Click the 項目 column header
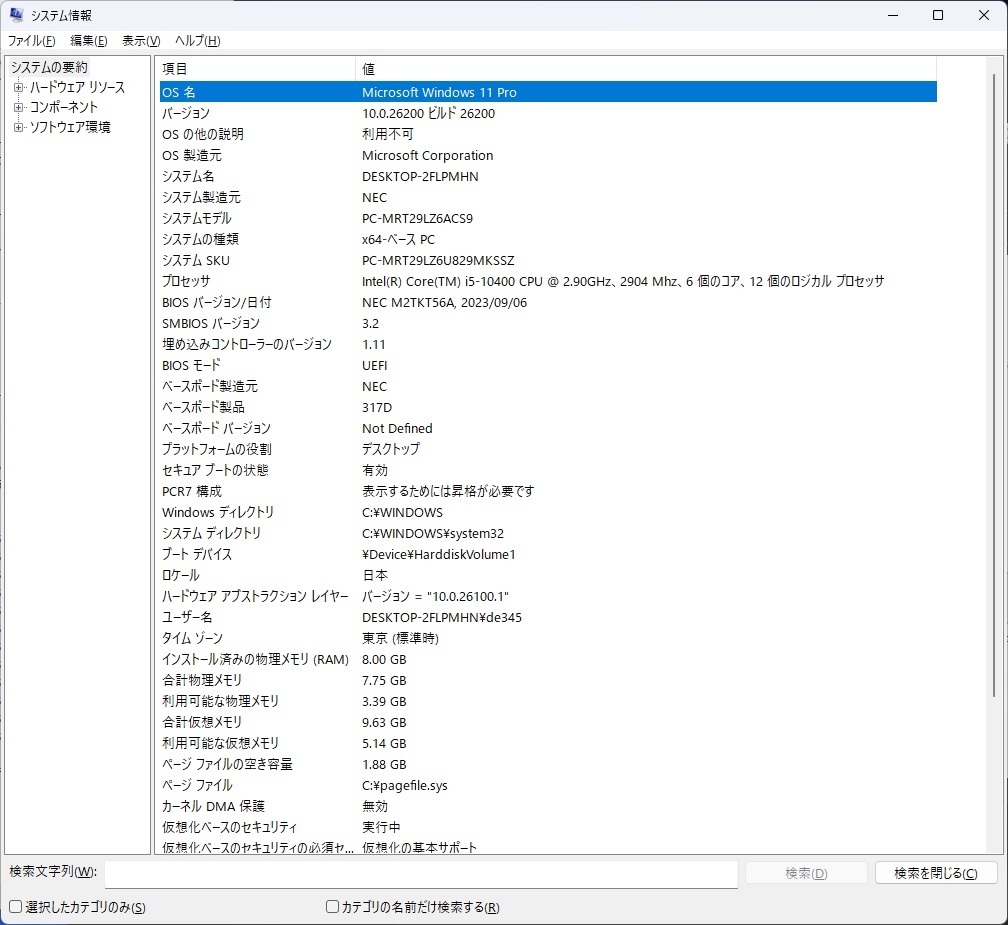This screenshot has width=1008, height=925. tap(255, 68)
